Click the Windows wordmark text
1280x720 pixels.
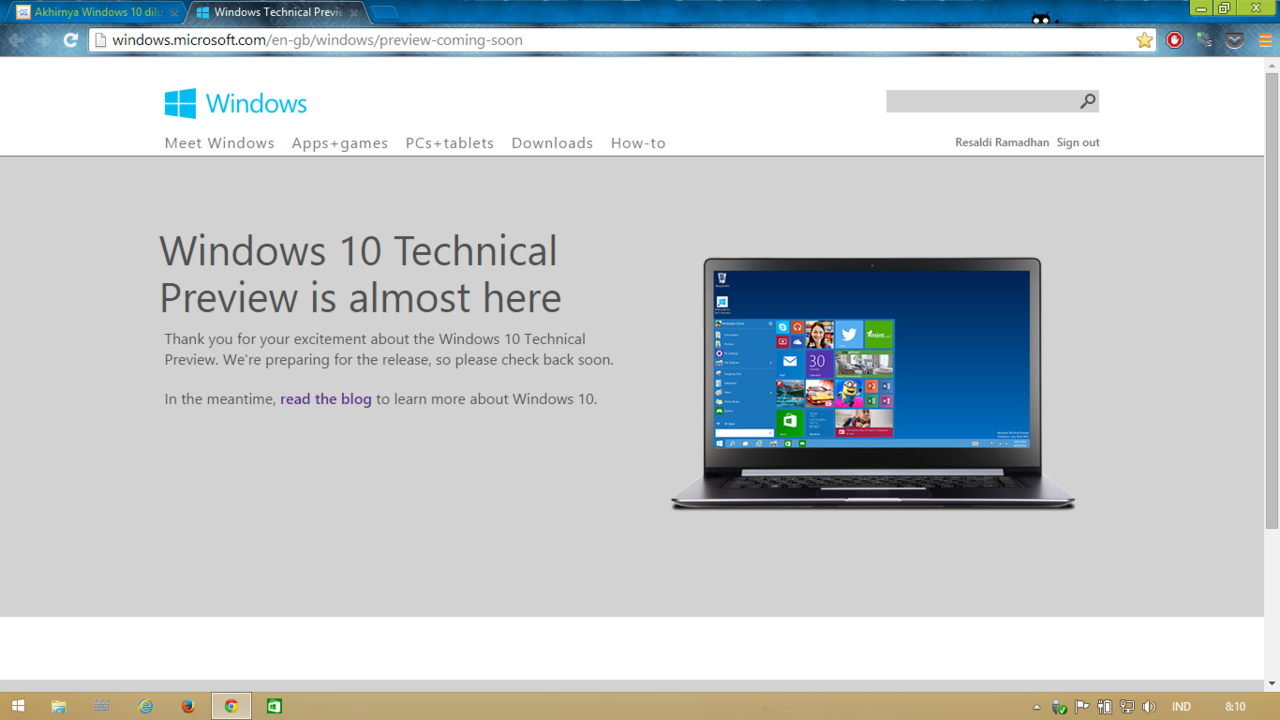point(256,103)
